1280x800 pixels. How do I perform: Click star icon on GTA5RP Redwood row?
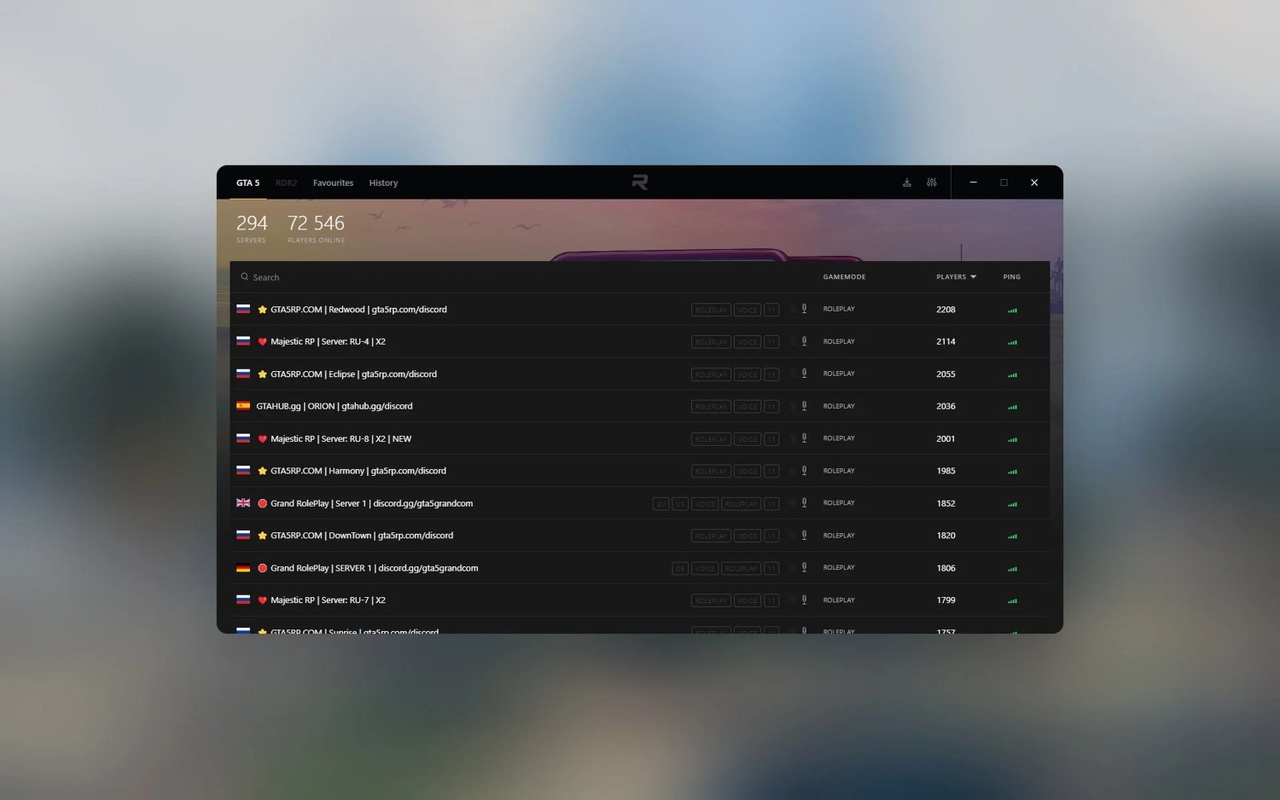(x=262, y=310)
